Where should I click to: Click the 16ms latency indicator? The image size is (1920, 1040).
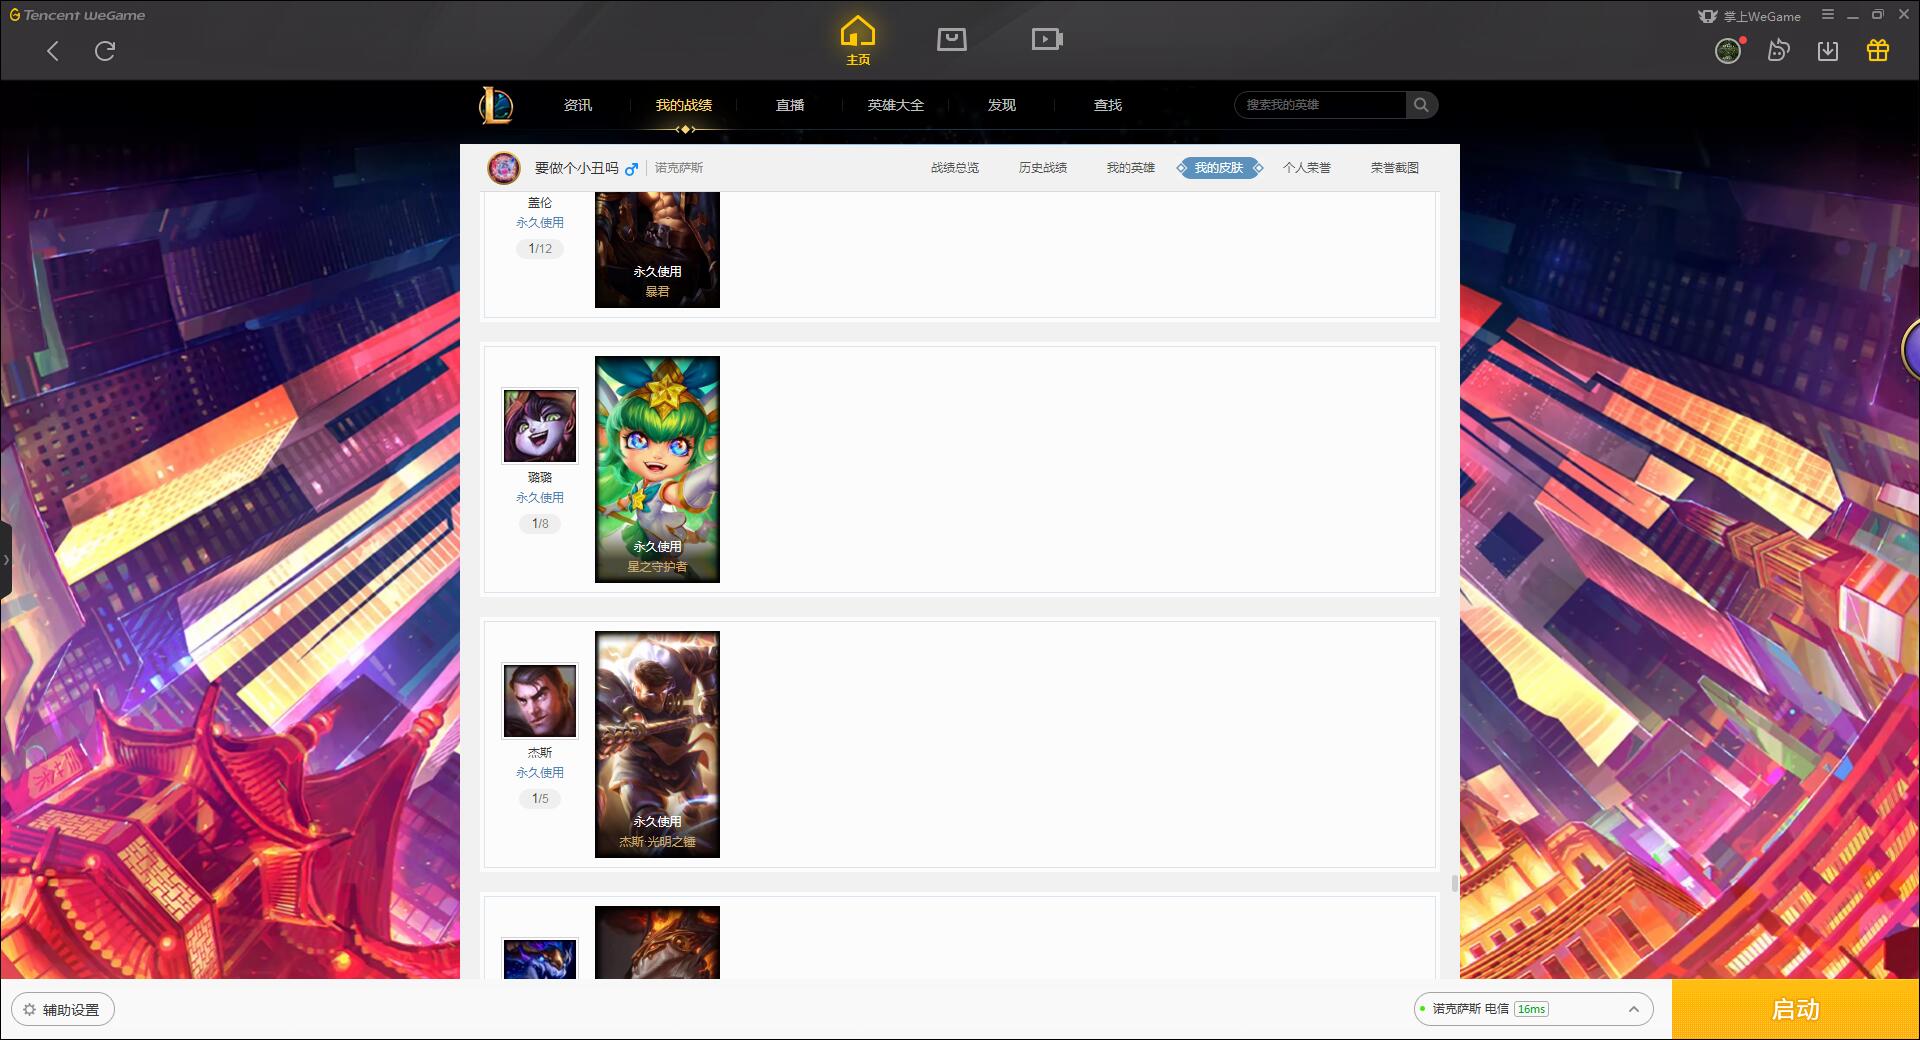1531,1009
